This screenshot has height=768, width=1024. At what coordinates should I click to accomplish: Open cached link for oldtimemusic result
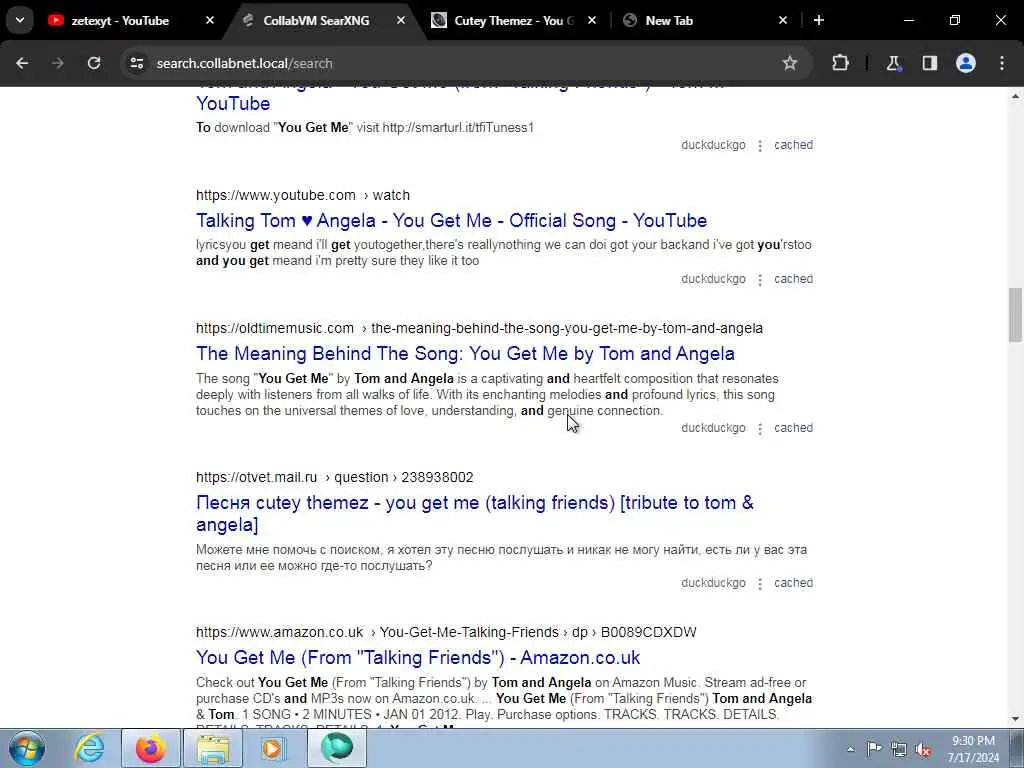pos(793,428)
